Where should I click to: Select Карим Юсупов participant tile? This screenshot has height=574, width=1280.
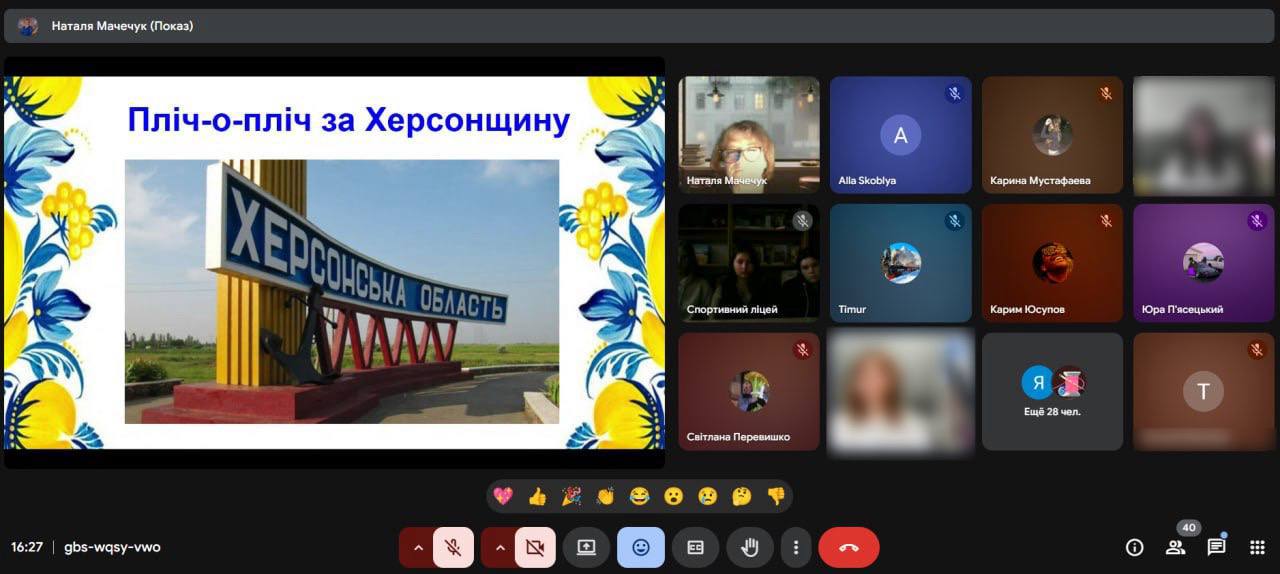tap(1052, 263)
